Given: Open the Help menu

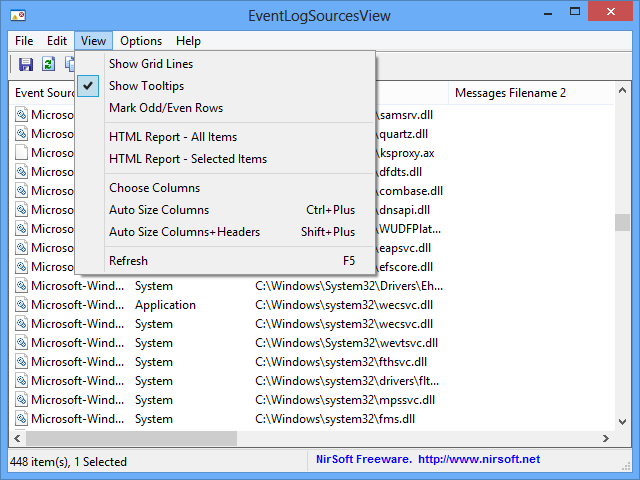Looking at the screenshot, I should [188, 41].
